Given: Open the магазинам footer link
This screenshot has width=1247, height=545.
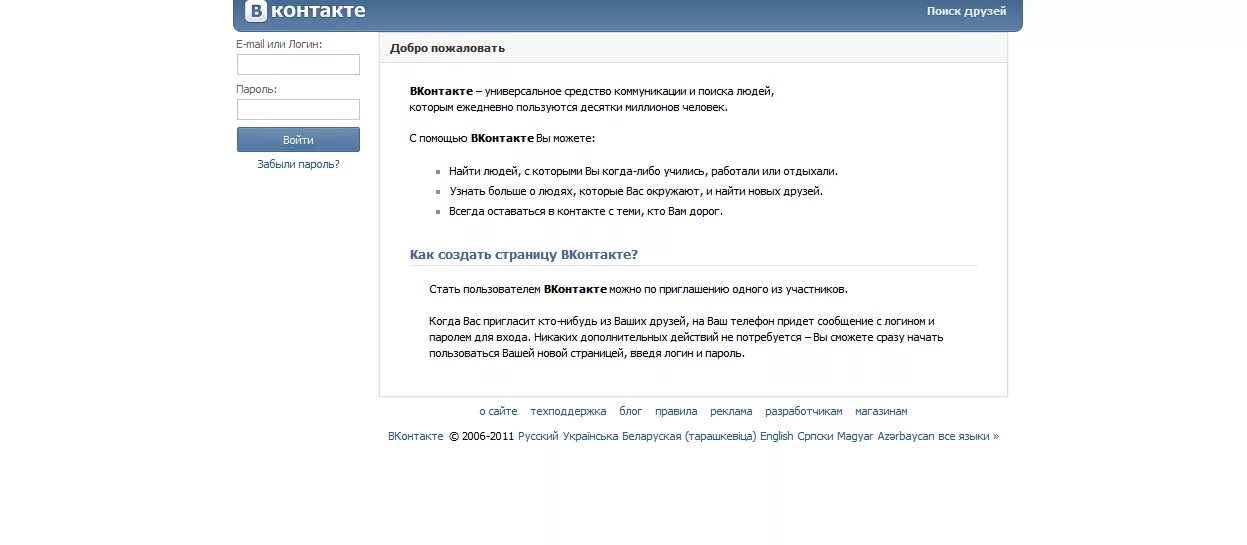Looking at the screenshot, I should pyautogui.click(x=881, y=411).
